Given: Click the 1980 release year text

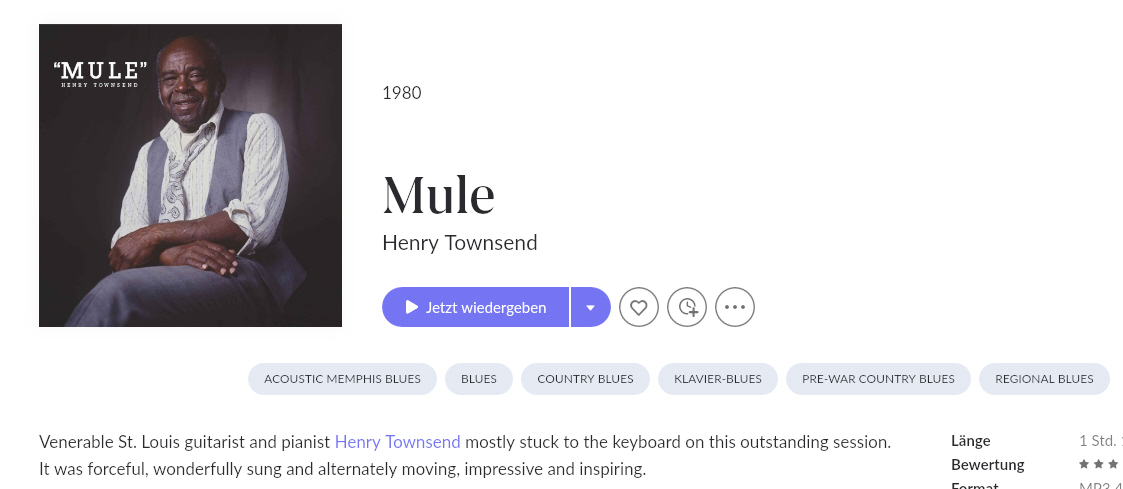Looking at the screenshot, I should 401,93.
